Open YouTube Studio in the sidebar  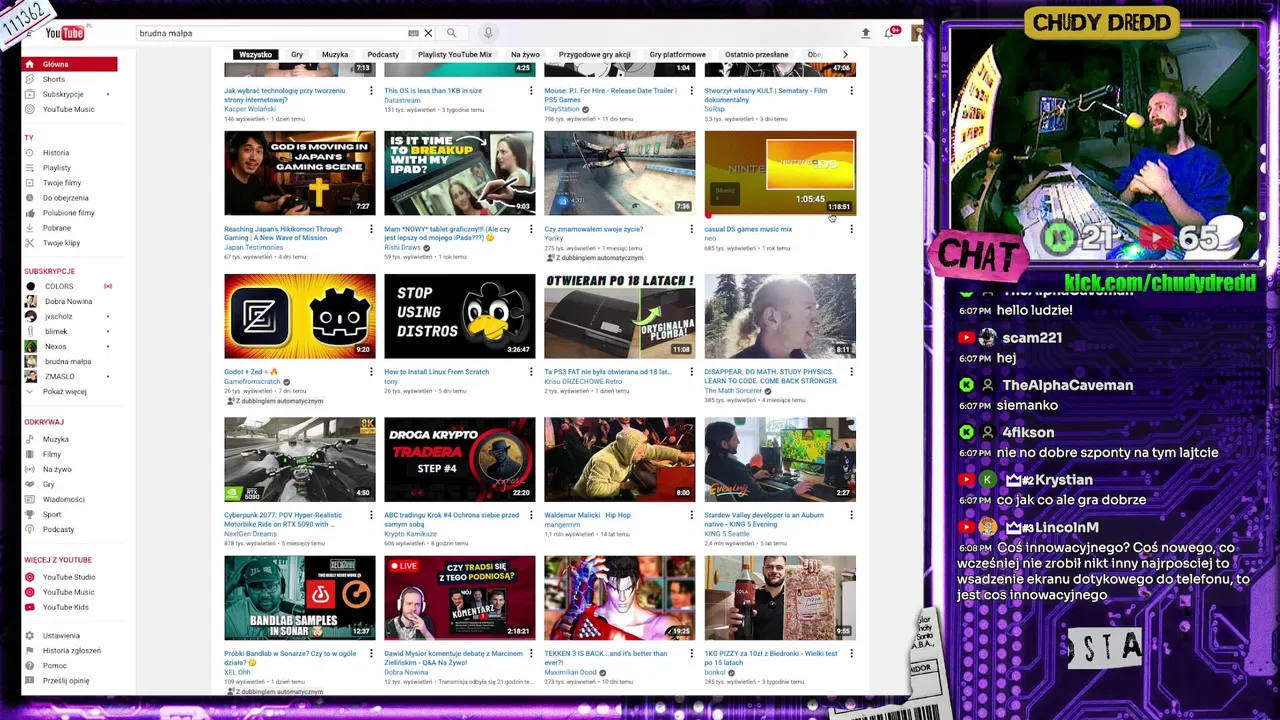(x=69, y=577)
